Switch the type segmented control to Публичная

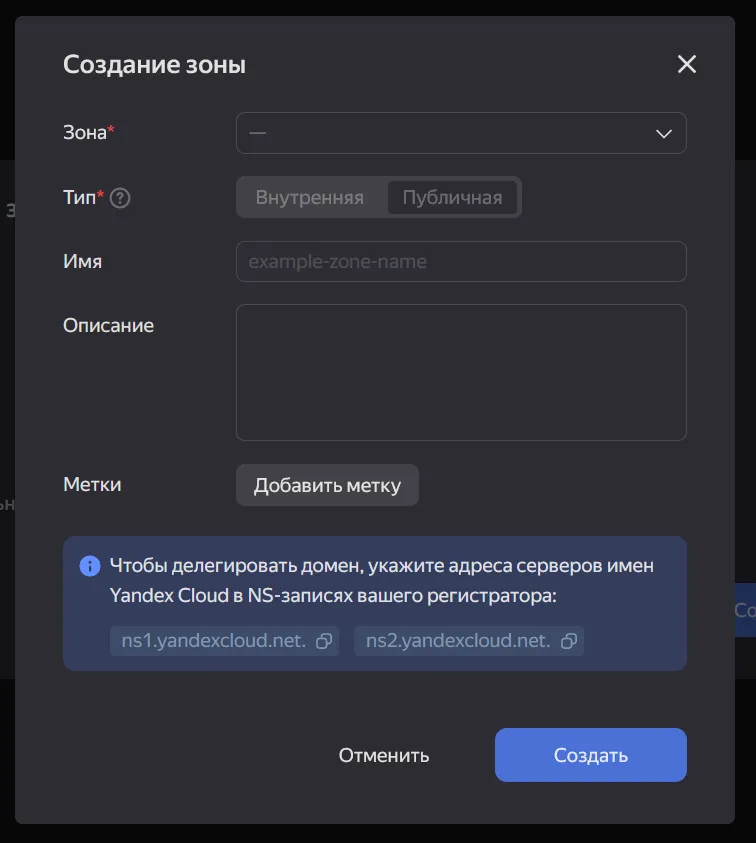[452, 197]
